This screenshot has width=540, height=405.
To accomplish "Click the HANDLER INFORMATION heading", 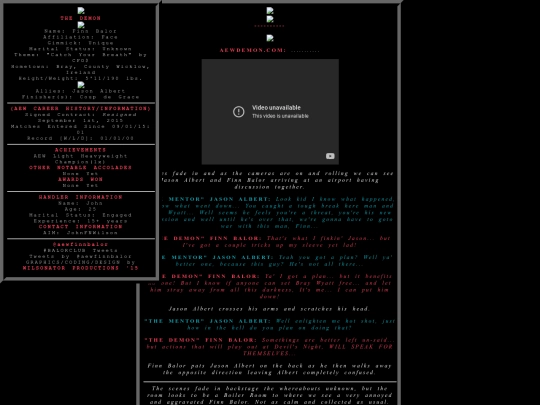I will pos(81,197).
